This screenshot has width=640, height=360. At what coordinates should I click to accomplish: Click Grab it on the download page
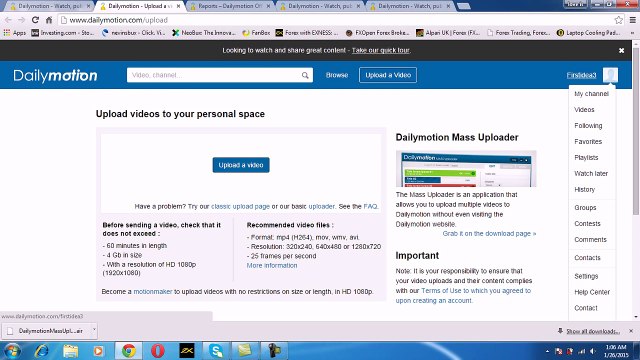tap(489, 233)
